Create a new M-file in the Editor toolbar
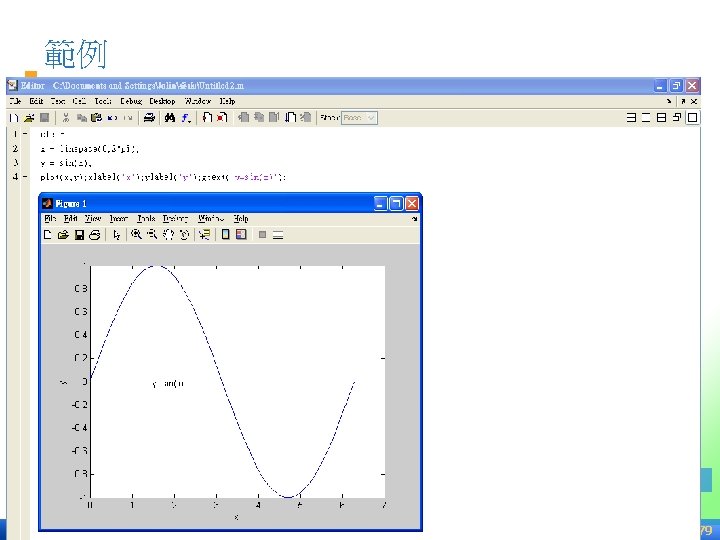The width and height of the screenshot is (720, 540). (x=14, y=118)
